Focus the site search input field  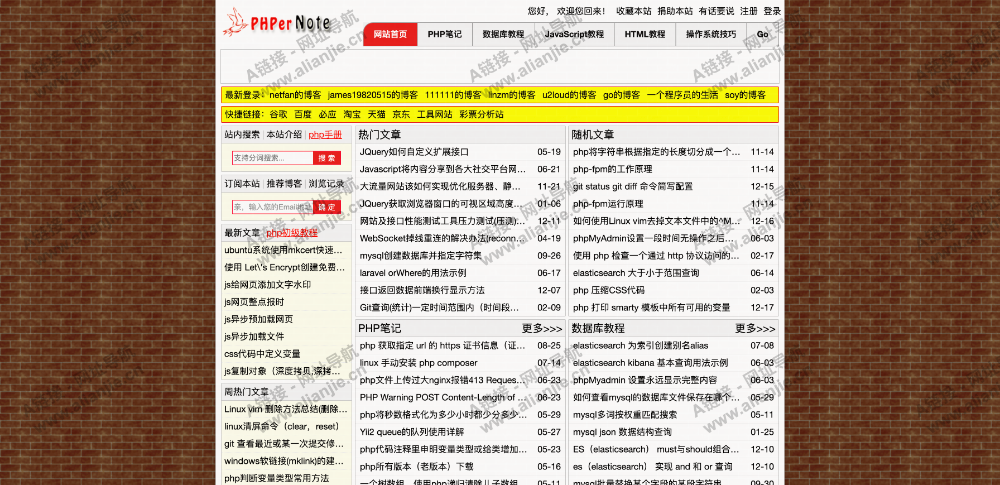pos(272,158)
